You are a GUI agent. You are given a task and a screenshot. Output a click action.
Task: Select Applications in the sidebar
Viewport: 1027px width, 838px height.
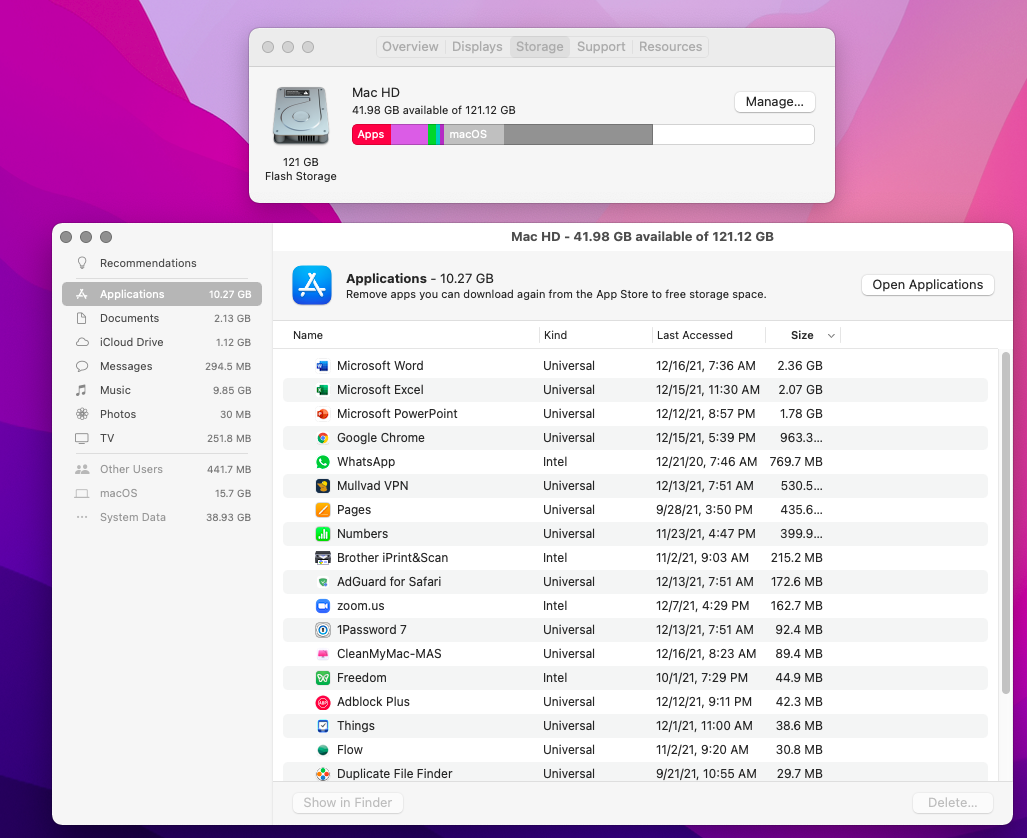click(162, 294)
